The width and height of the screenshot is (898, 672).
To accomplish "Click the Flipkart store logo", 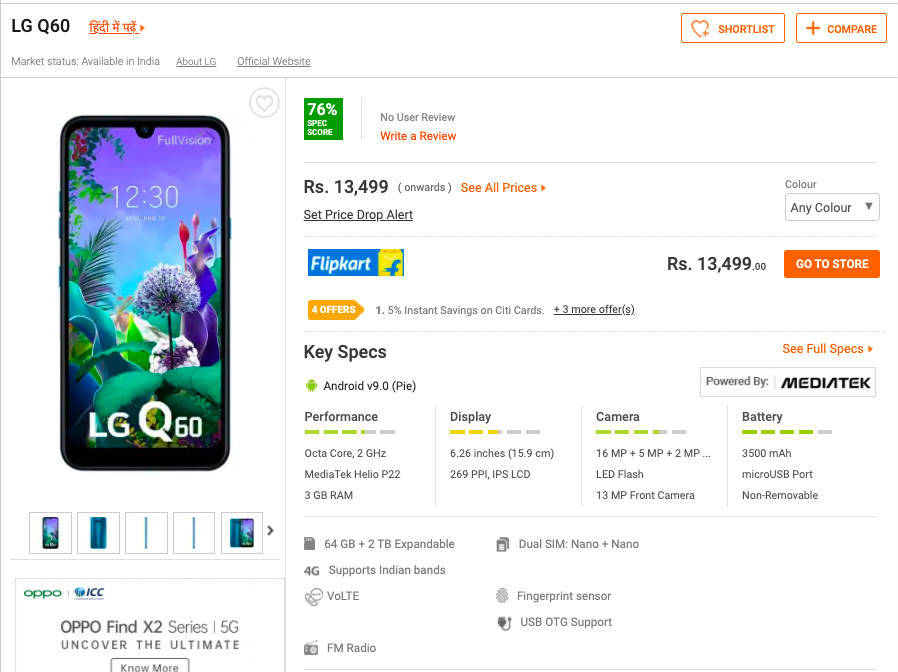I will pos(355,263).
